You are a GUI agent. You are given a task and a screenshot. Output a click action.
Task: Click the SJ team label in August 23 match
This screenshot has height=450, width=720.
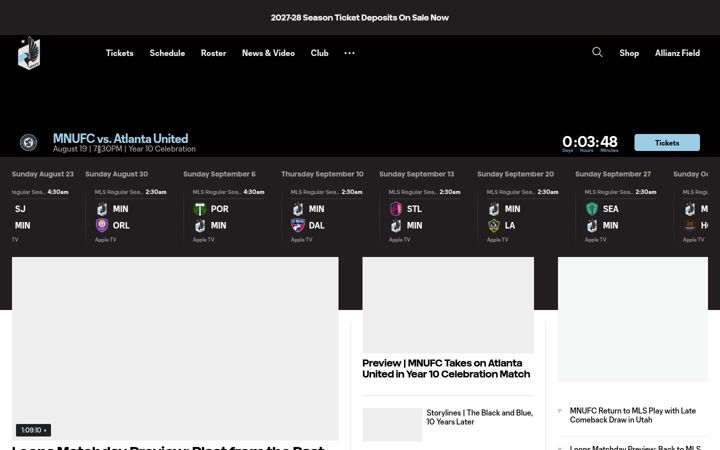(20, 209)
